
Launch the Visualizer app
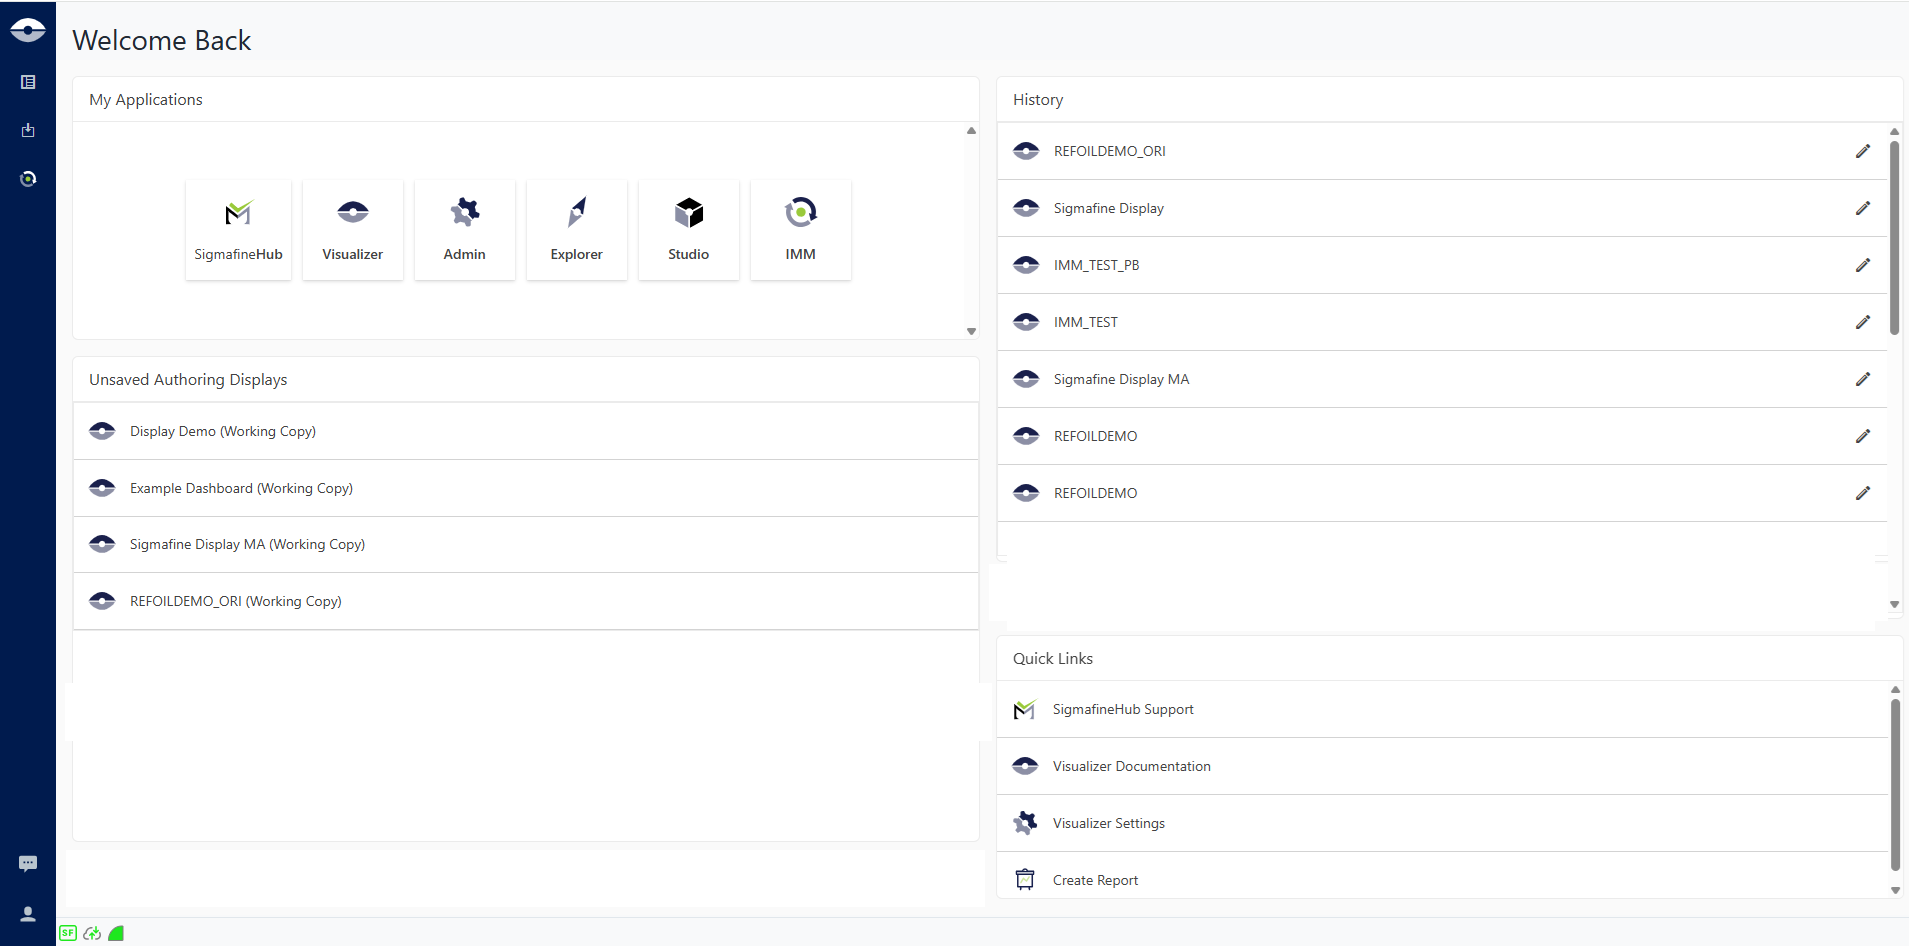tap(352, 230)
